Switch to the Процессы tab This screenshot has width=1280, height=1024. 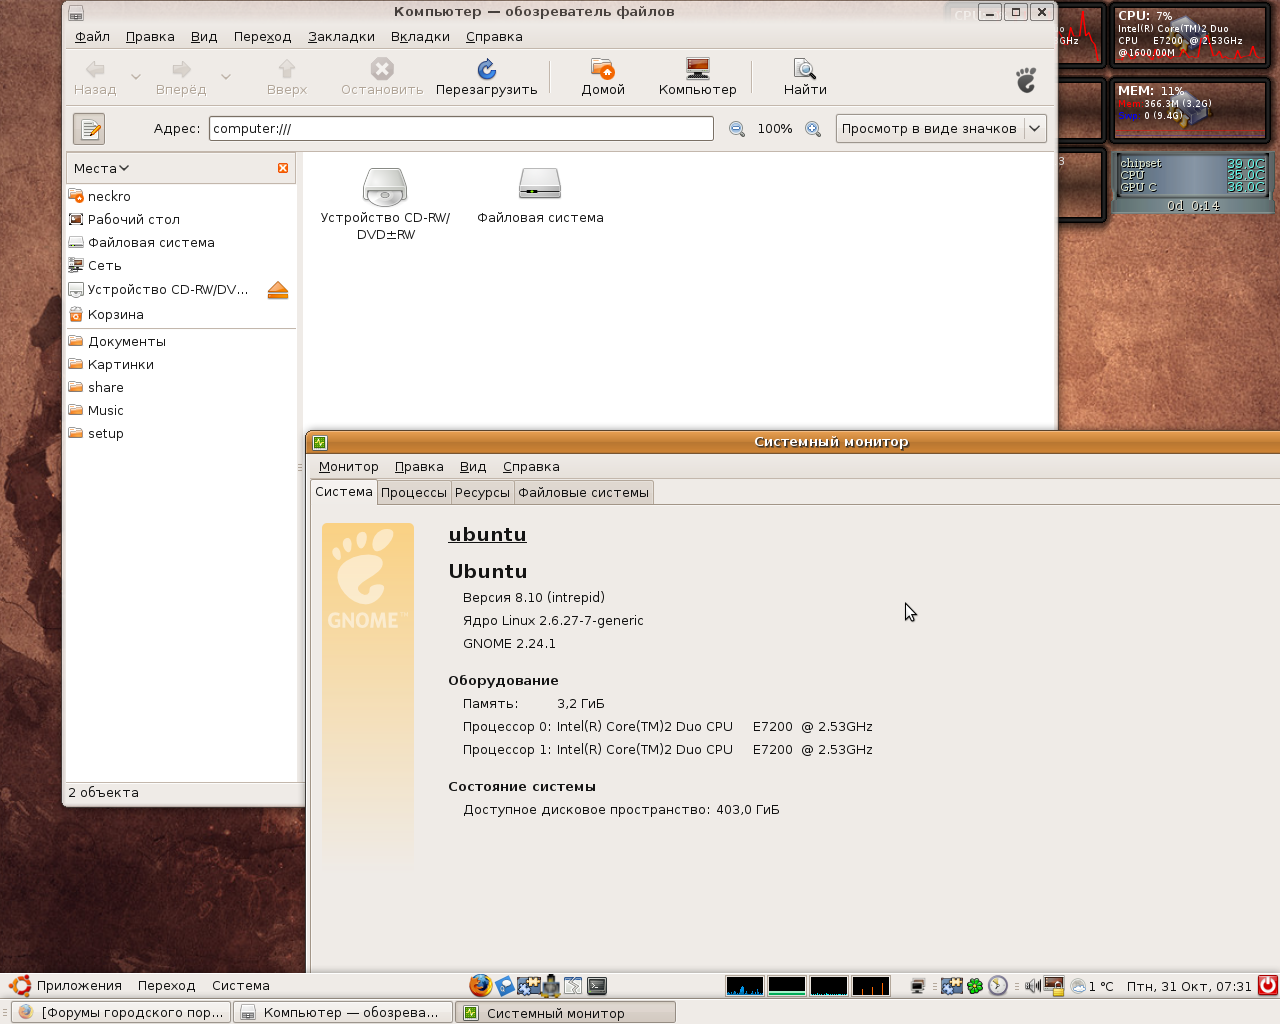(414, 492)
